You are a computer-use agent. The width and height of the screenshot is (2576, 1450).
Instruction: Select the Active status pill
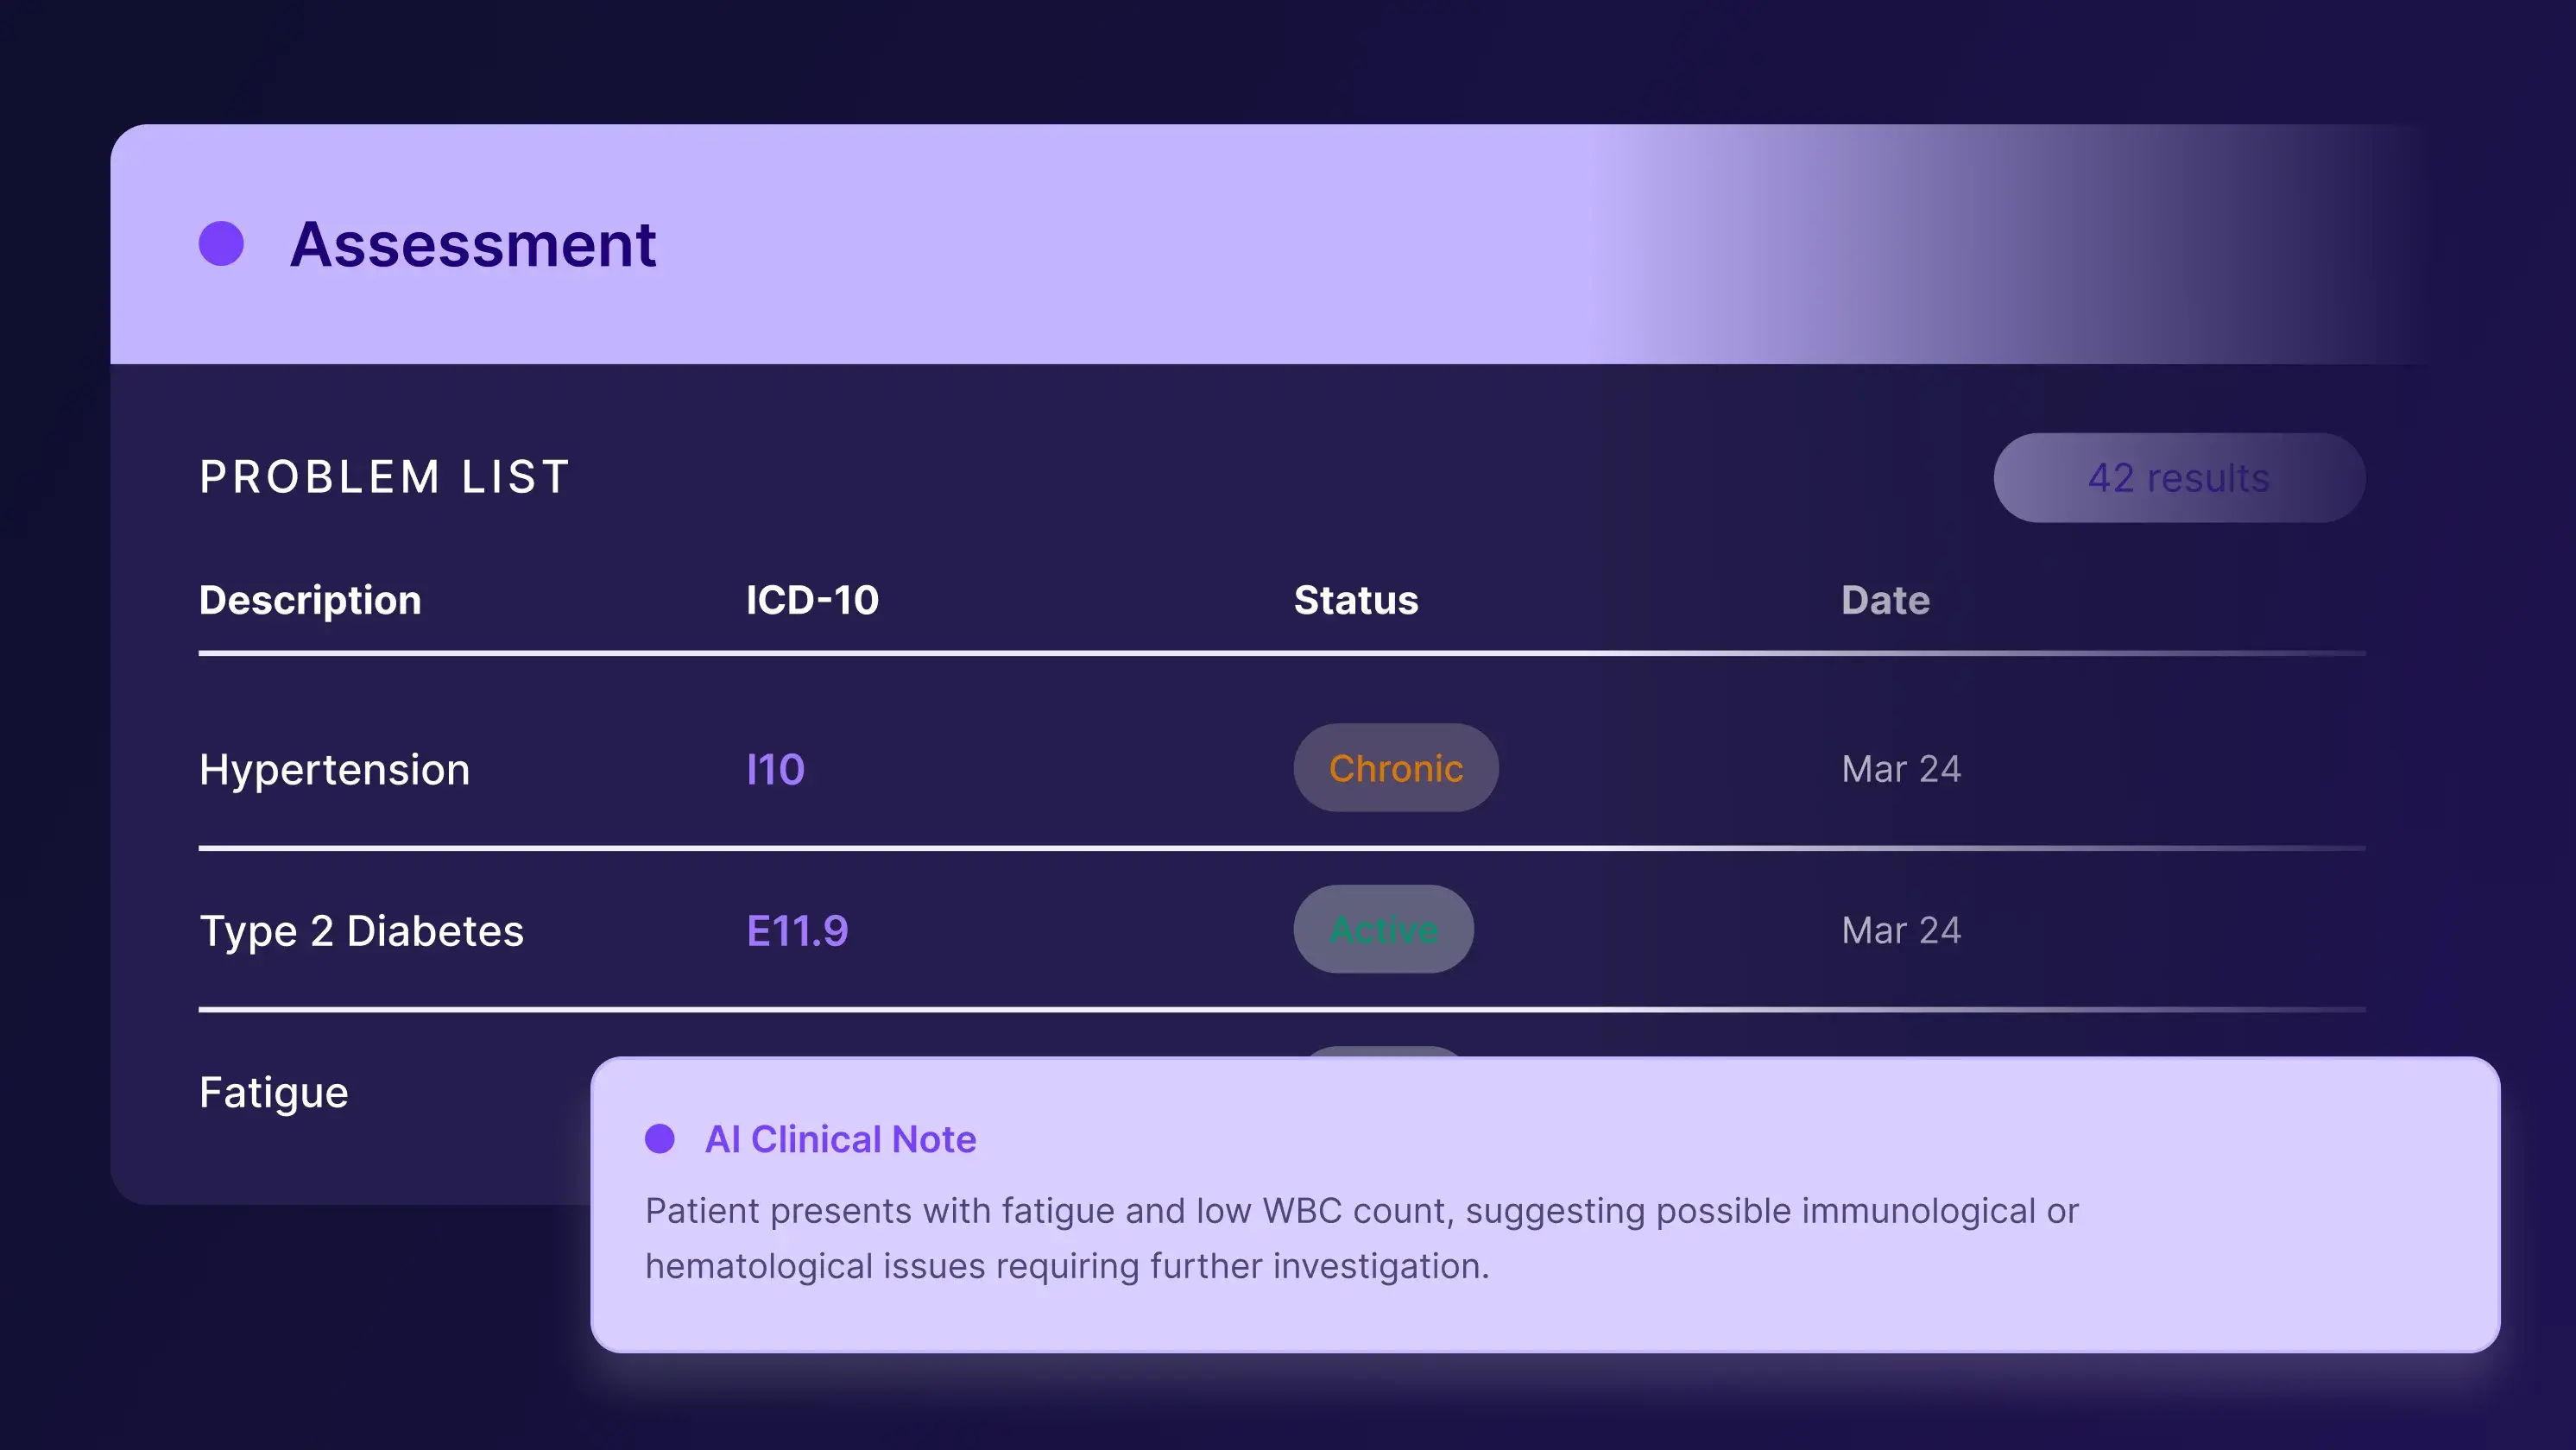pos(1383,930)
